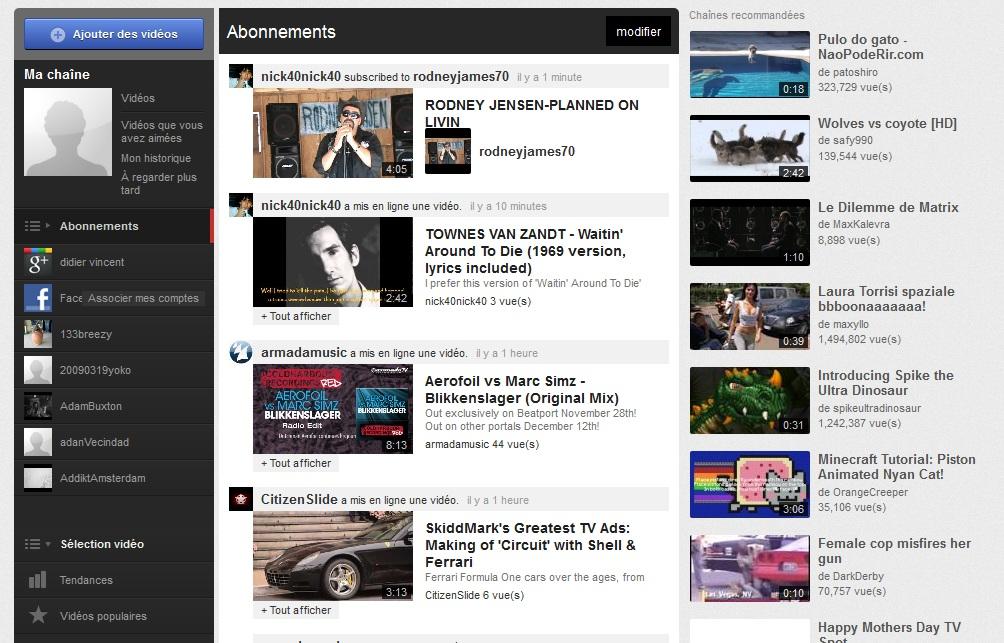Click armadamusic channel avatar in feed
Image resolution: width=1004 pixels, height=643 pixels.
[x=240, y=352]
